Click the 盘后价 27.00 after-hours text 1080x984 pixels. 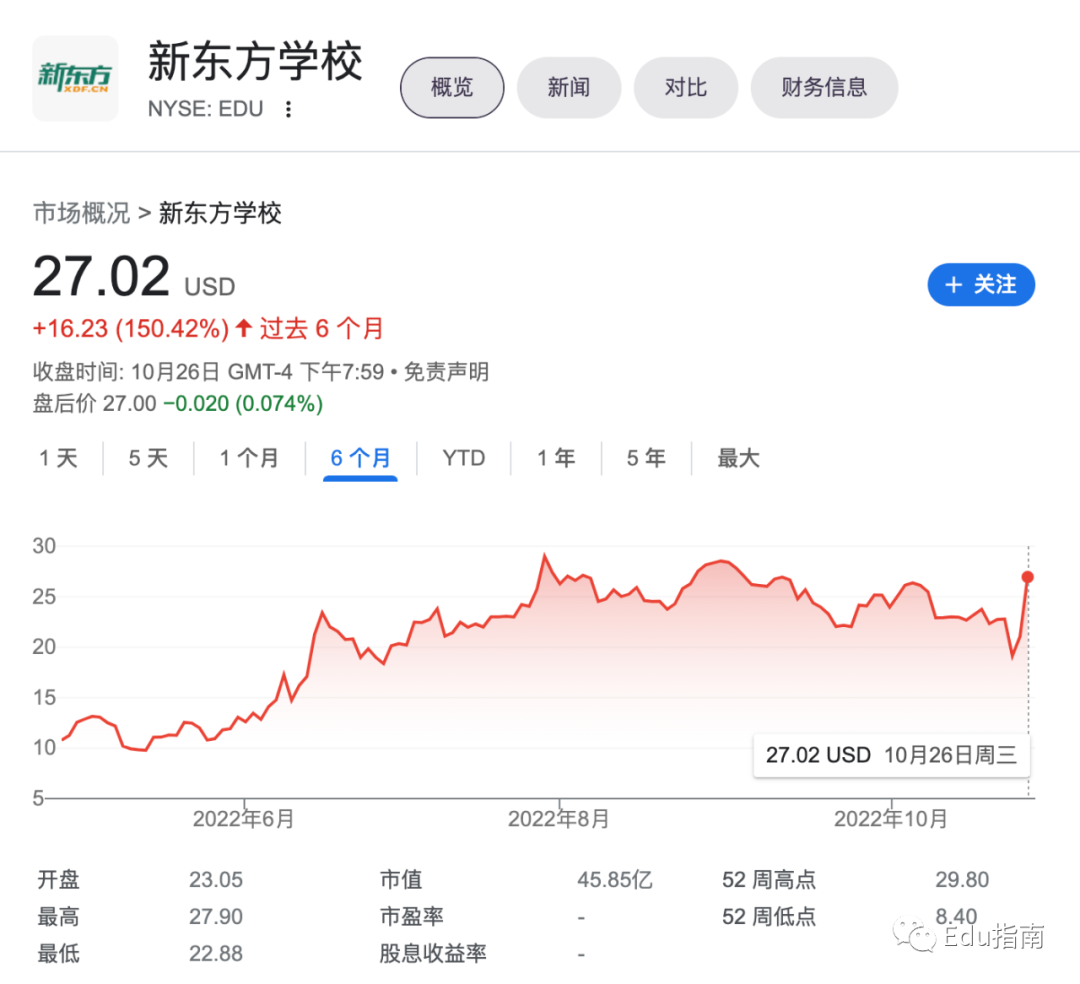[x=94, y=404]
